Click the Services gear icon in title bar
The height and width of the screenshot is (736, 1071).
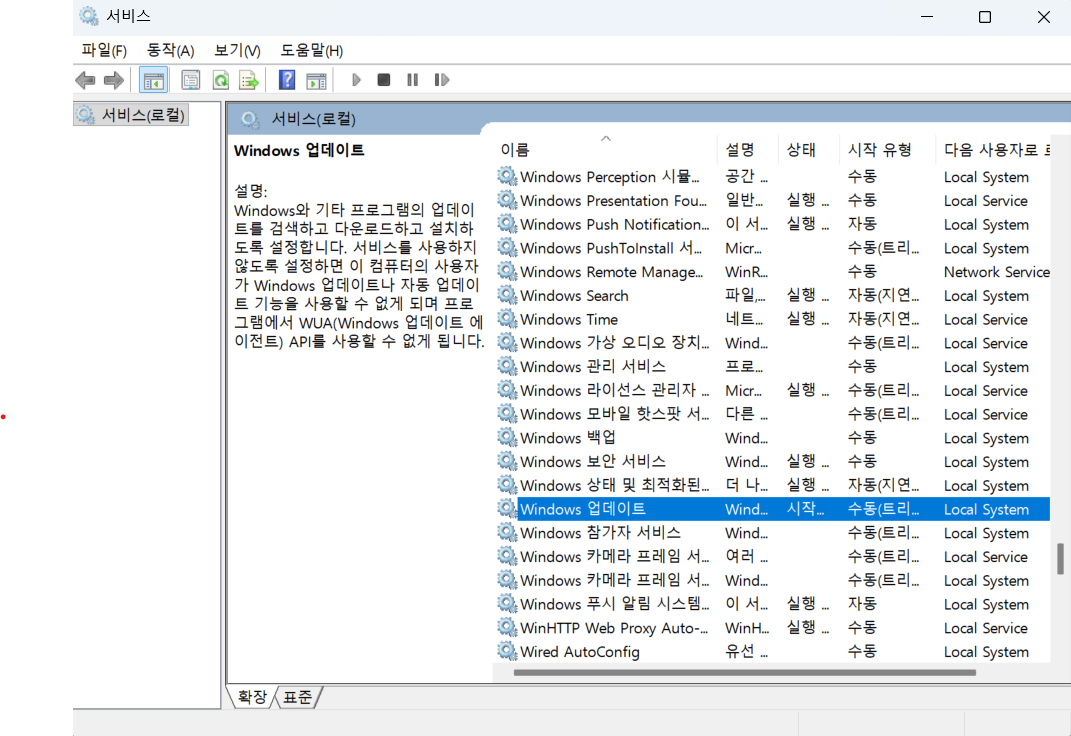(88, 16)
